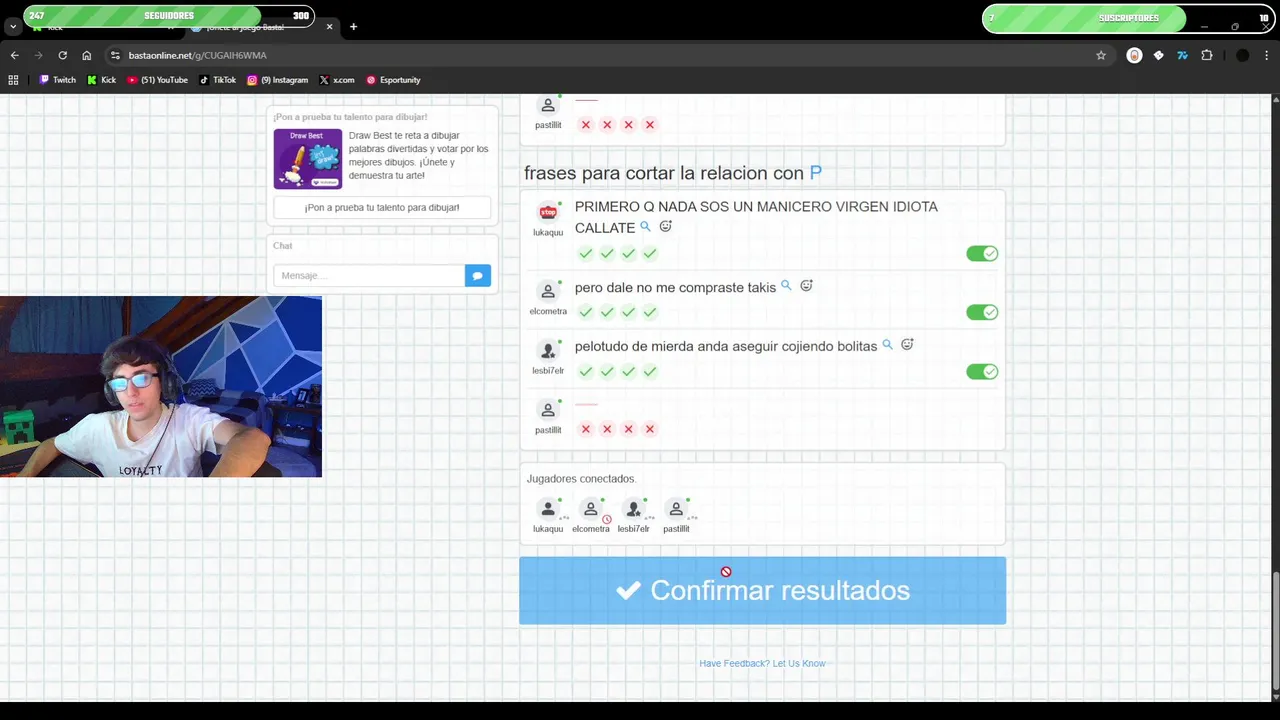Image resolution: width=1280 pixels, height=720 pixels.
Task: Click the address bar URL field
Action: (x=600, y=55)
